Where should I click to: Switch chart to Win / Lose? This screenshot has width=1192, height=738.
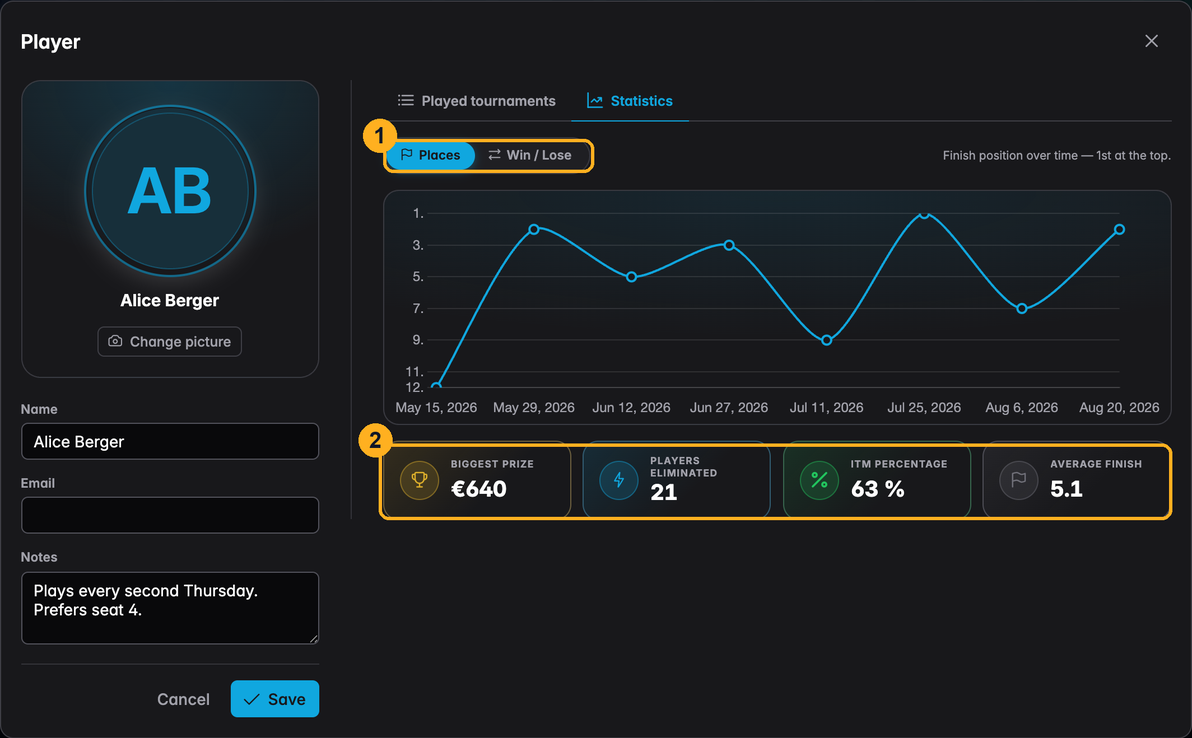[530, 155]
